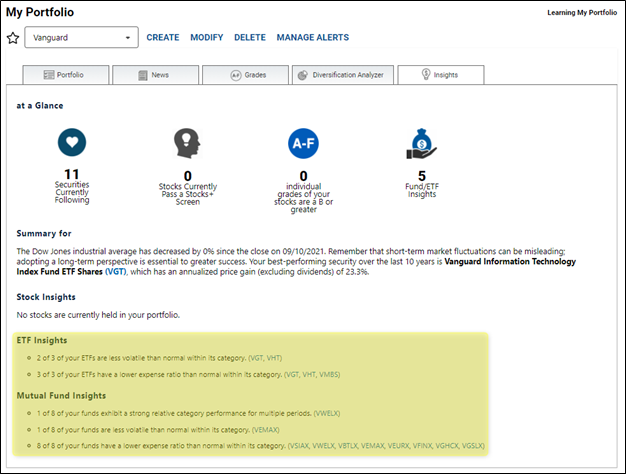Screen dimensions: 626x474
Task: Click the 'No stocks are currently held' message
Action: [98, 315]
